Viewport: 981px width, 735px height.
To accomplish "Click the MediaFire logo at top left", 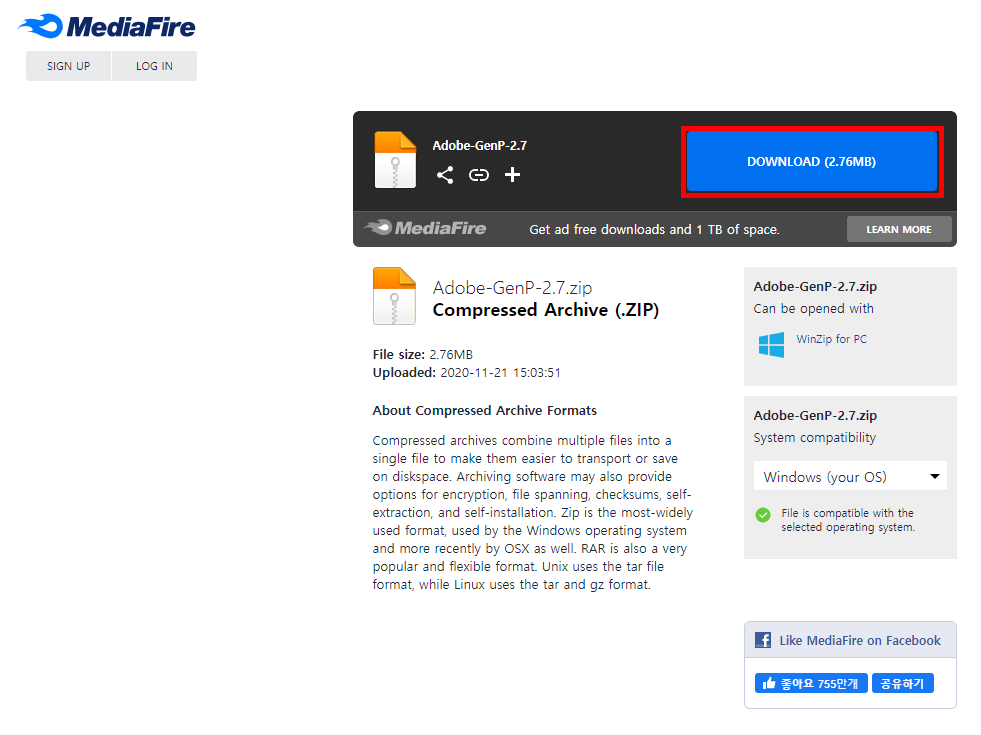I will [107, 27].
